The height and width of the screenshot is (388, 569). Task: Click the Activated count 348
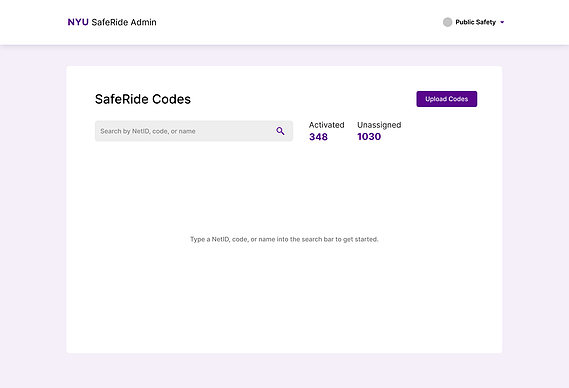318,137
